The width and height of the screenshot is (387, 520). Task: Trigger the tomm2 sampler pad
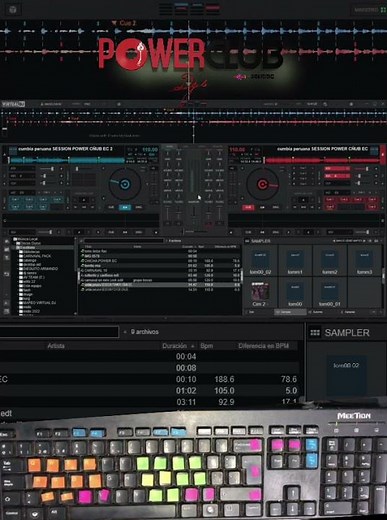330,262
